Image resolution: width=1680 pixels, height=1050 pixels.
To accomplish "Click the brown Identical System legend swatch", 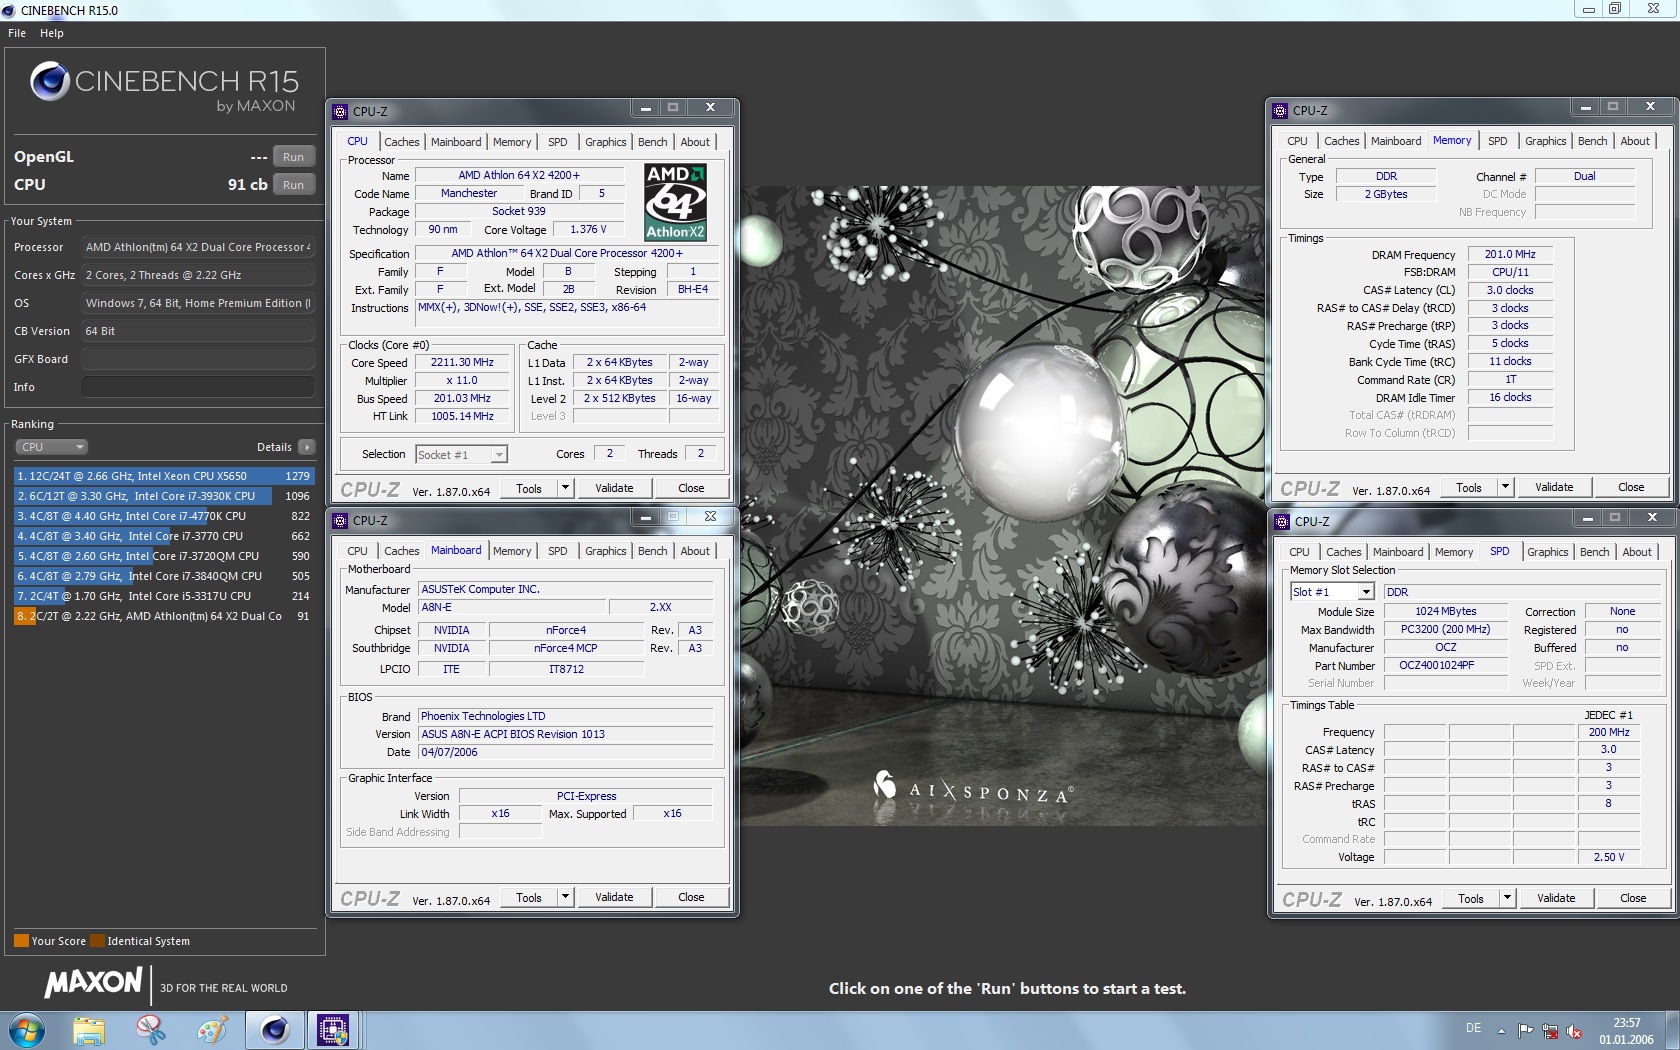I will [x=97, y=941].
